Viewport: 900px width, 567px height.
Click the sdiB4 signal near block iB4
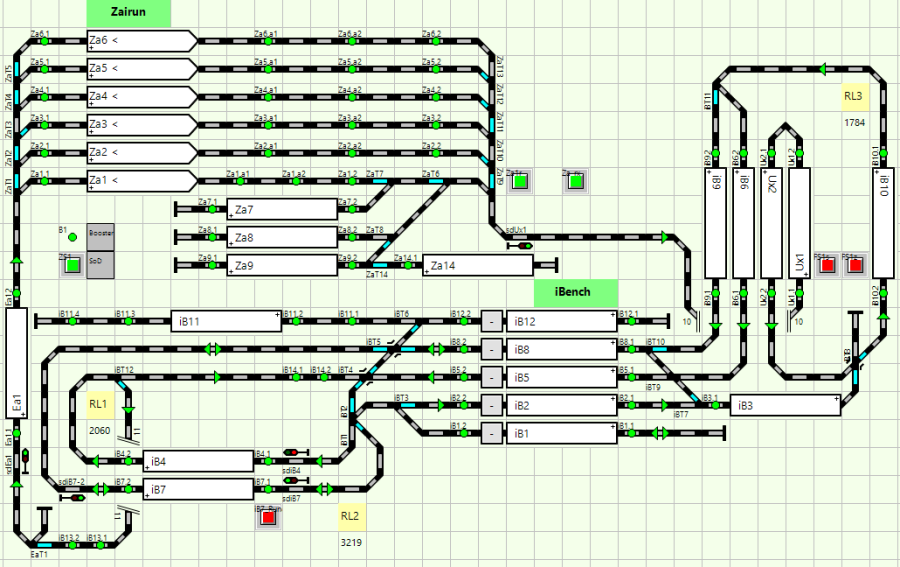pos(292,452)
